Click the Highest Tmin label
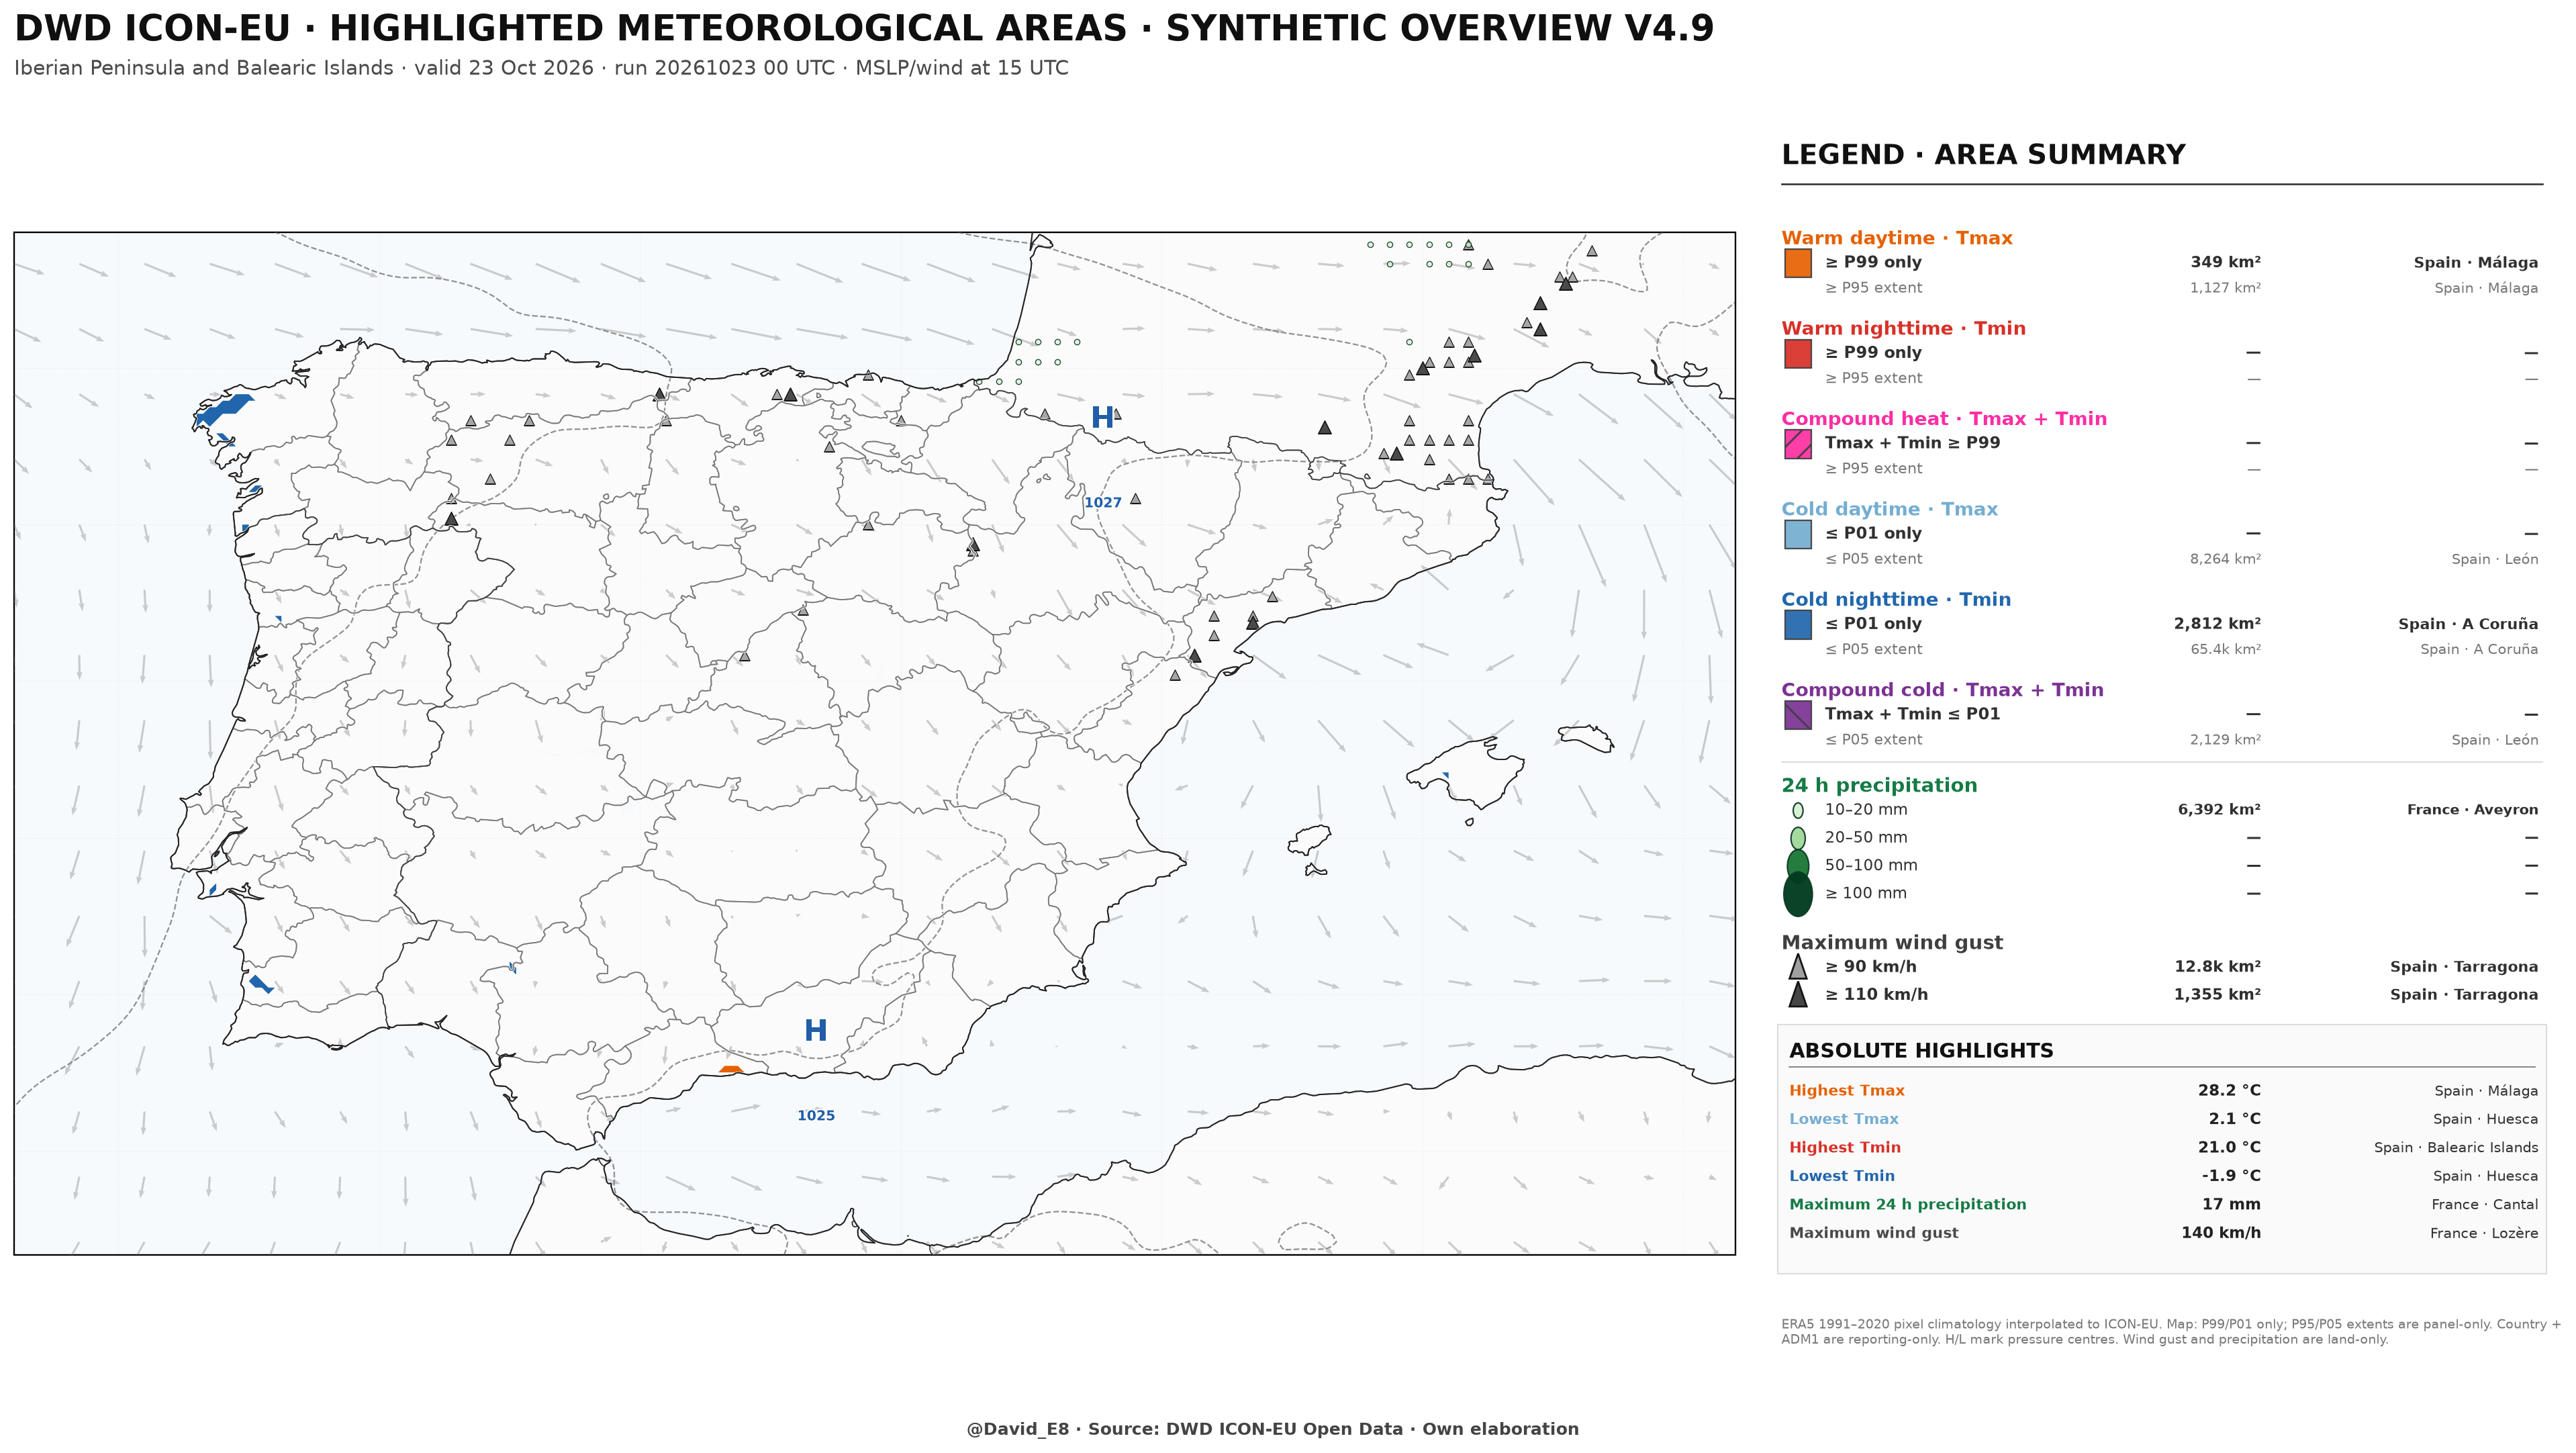 (1845, 1148)
